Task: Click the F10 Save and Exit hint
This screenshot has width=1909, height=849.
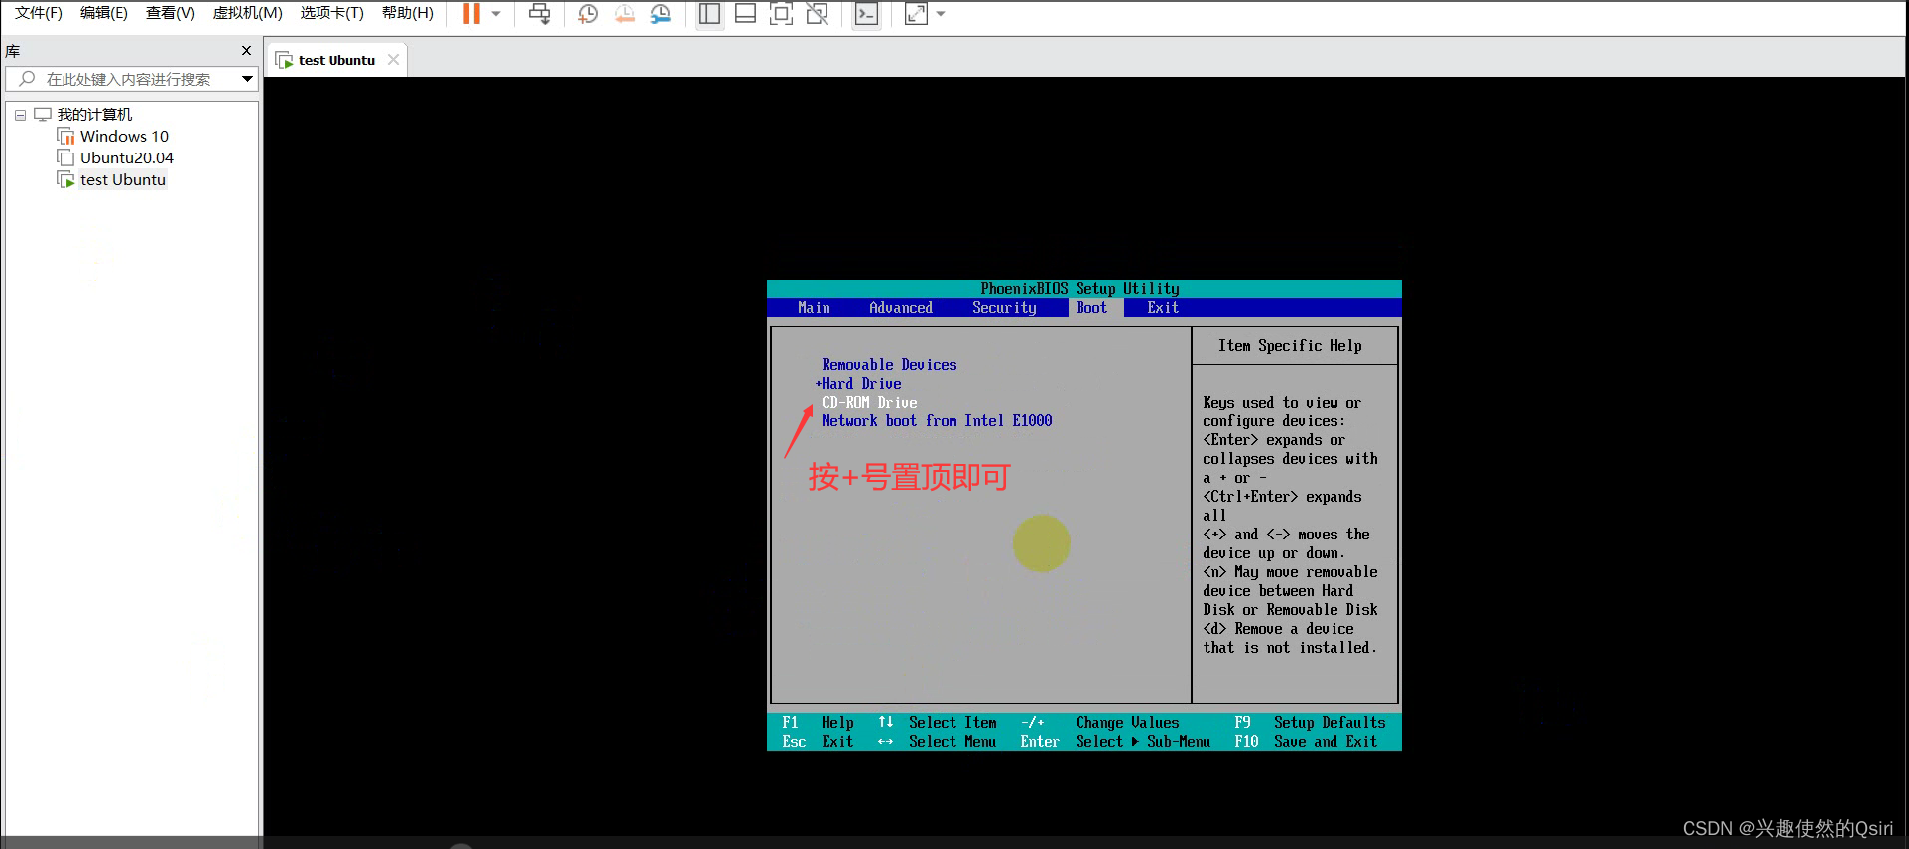Action: 1306,742
